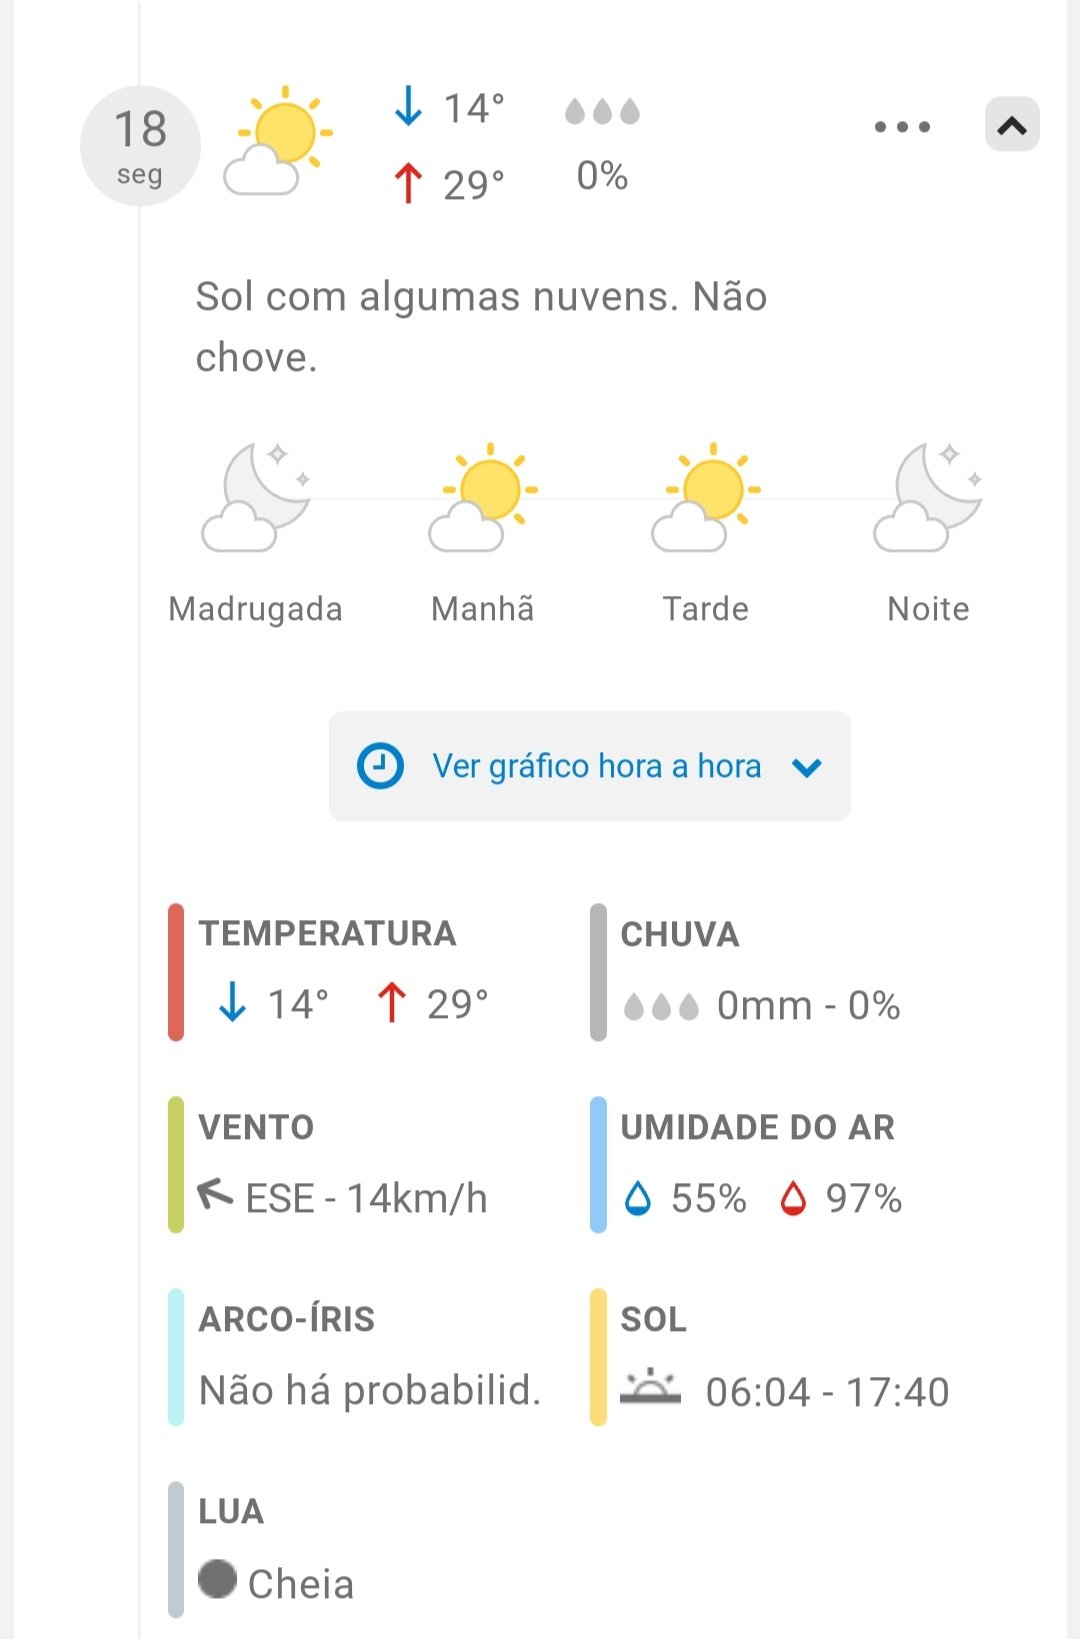Click the ESE wind direction arrow
Viewport: 1080px width, 1639px height.
[x=215, y=1193]
